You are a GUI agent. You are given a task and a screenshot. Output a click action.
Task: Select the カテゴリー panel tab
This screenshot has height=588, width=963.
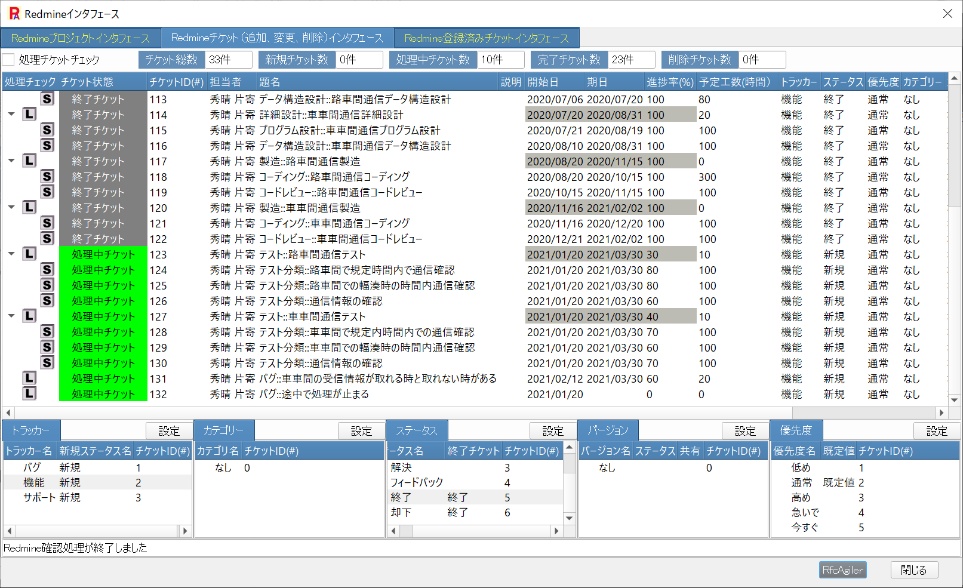pyautogui.click(x=224, y=430)
